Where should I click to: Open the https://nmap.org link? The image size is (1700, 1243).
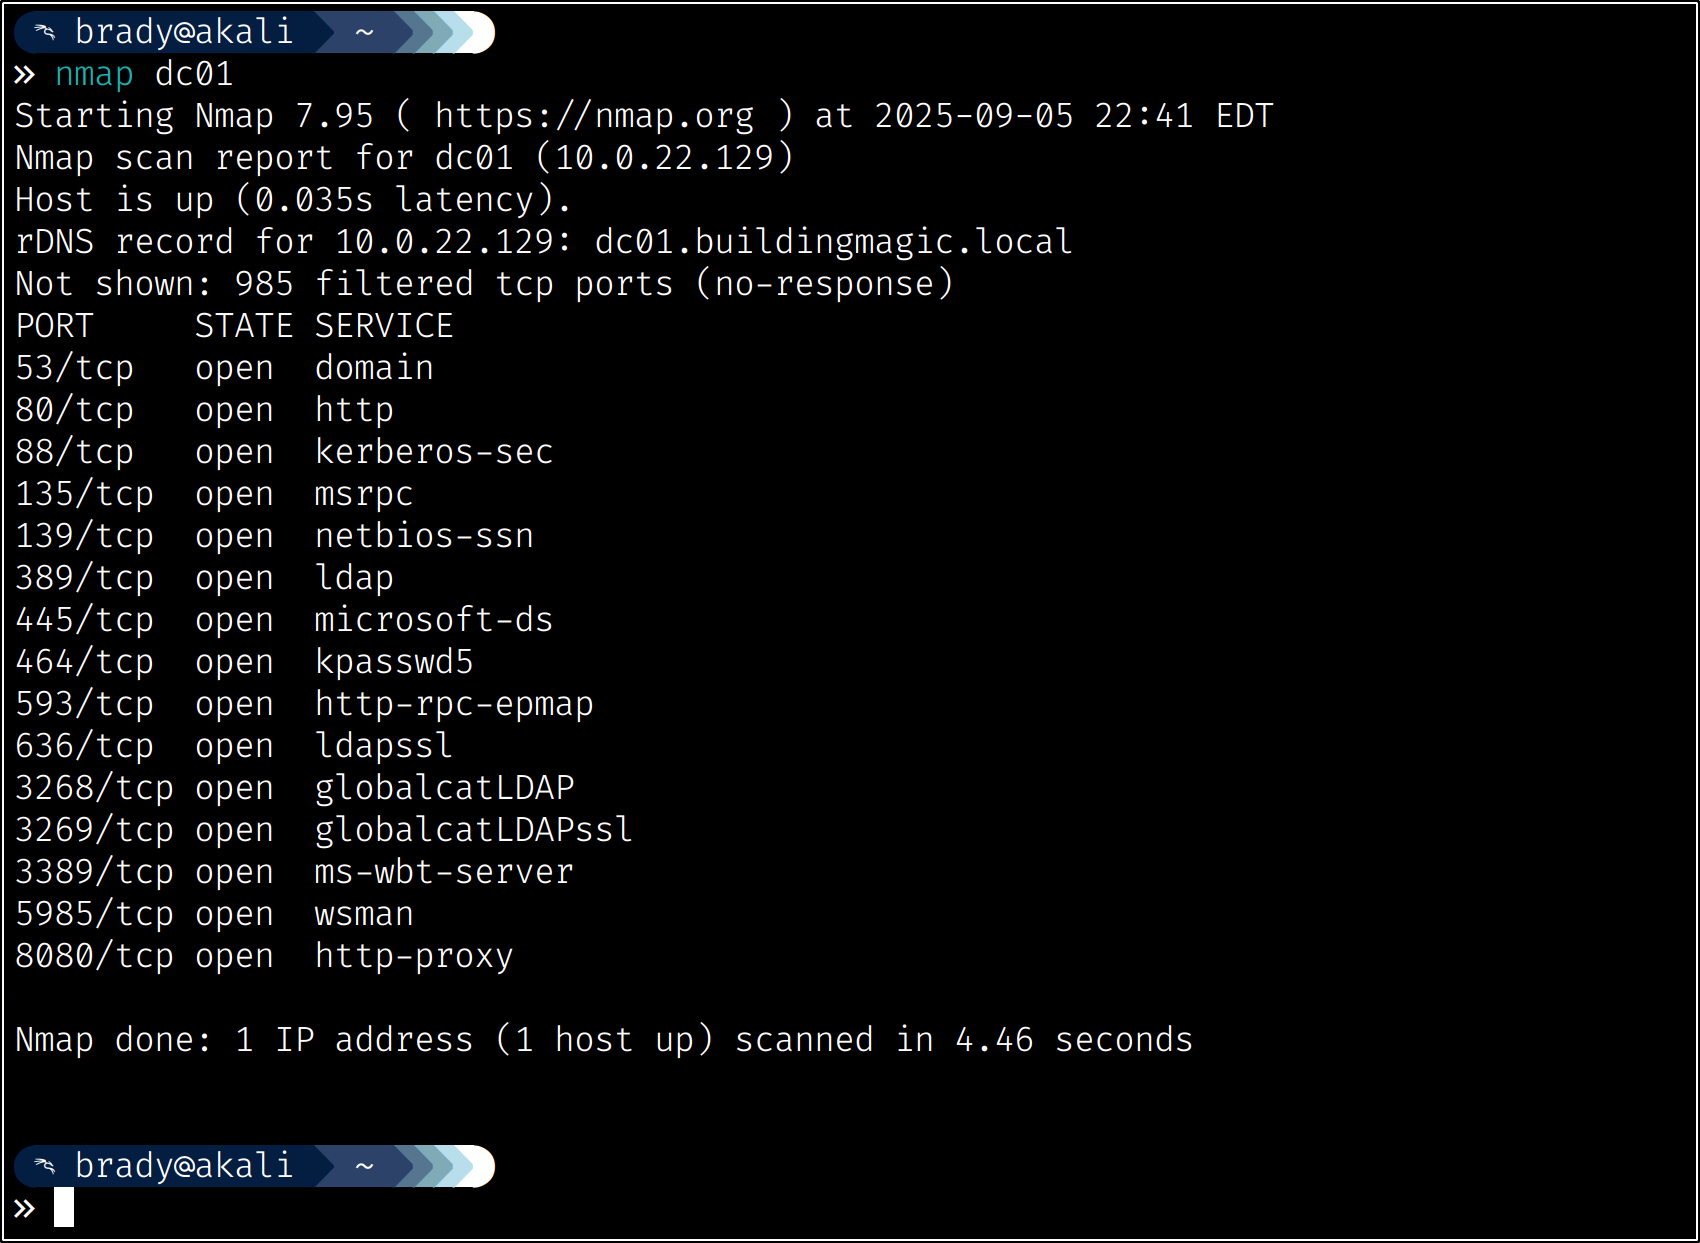pyautogui.click(x=594, y=117)
